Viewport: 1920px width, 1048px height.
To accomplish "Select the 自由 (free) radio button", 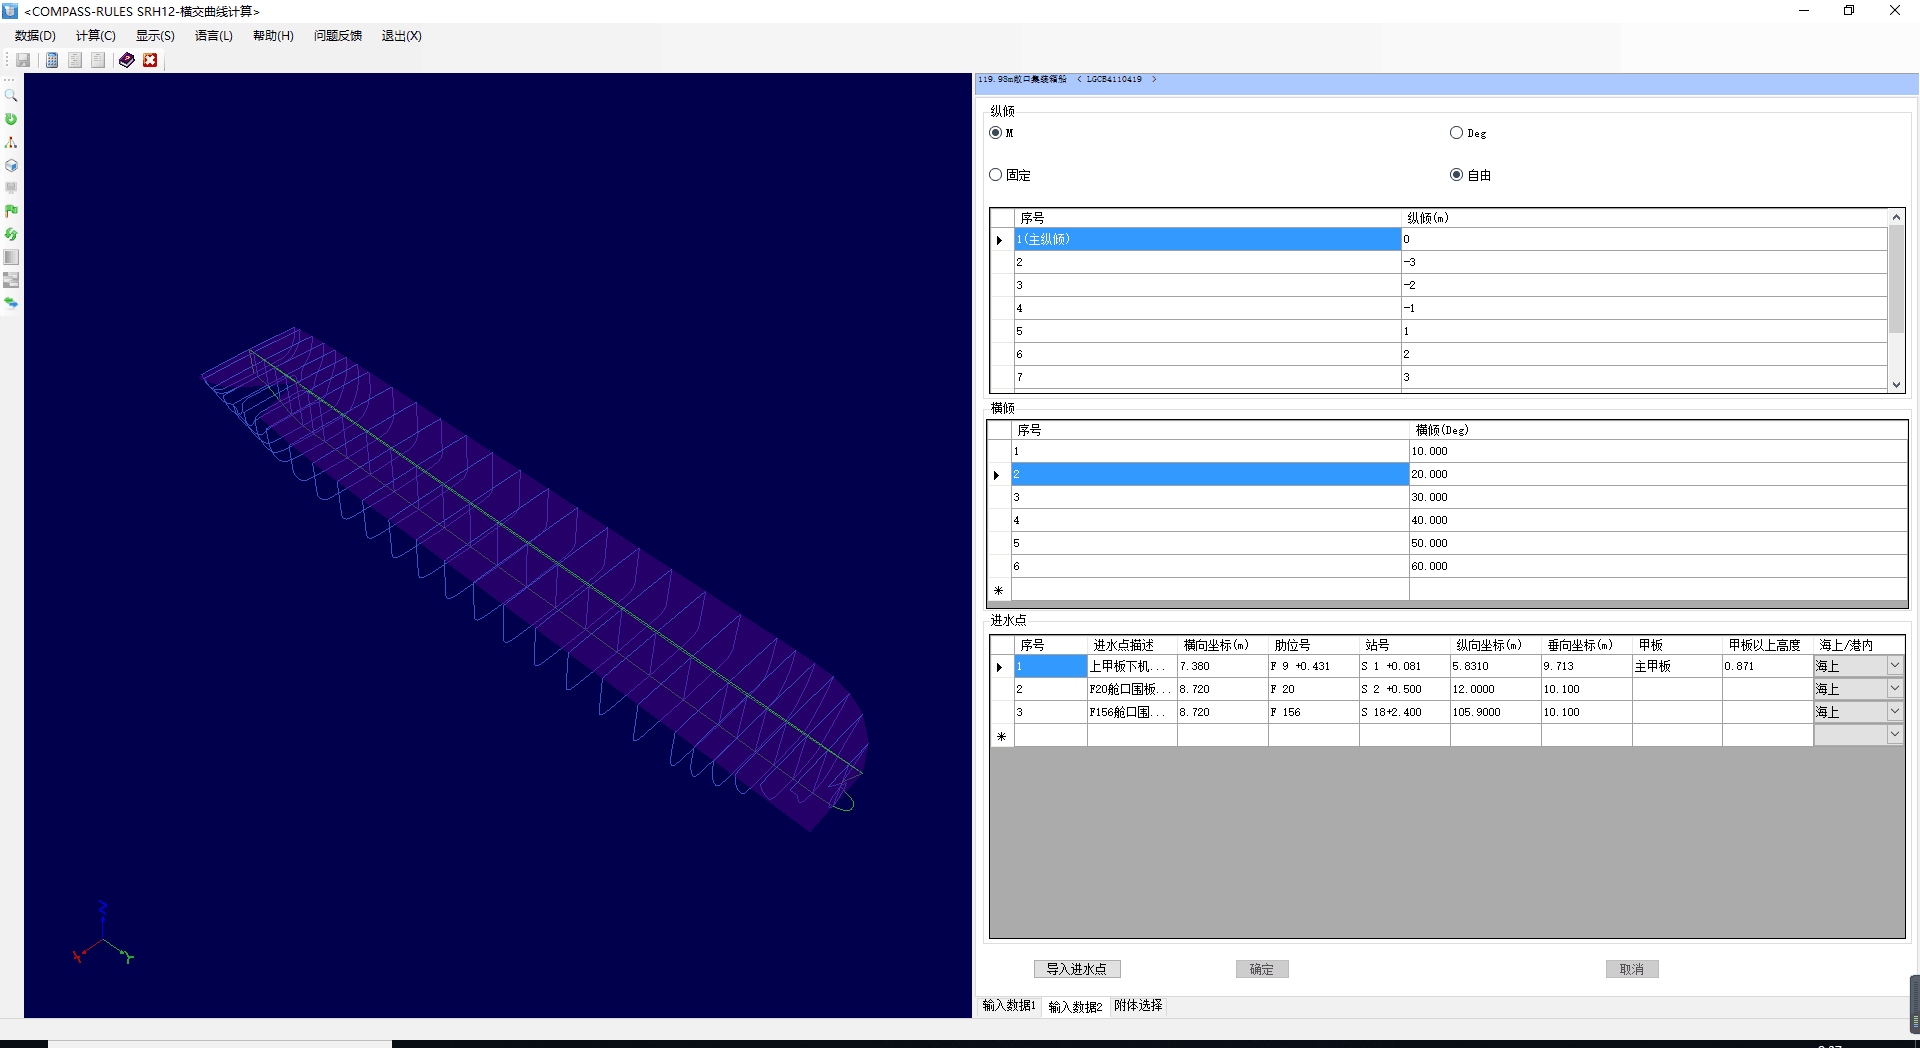I will click(1456, 175).
